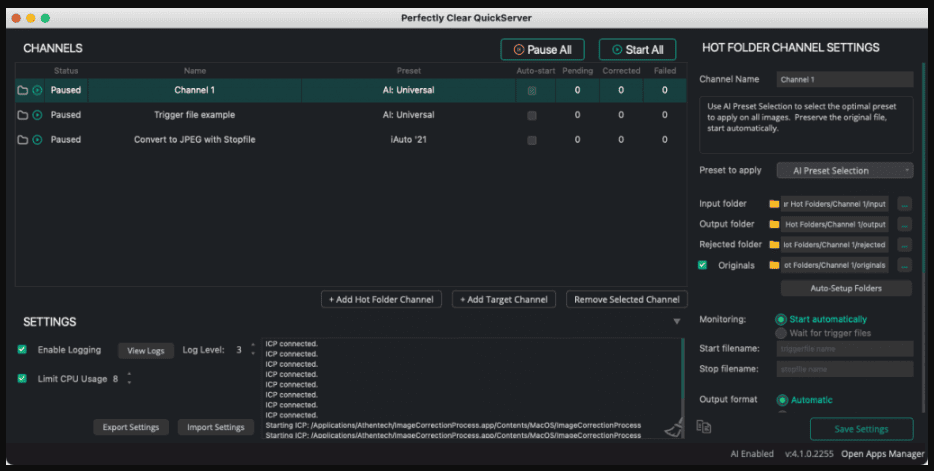Collapse the Settings section triangle
934x471 pixels.
click(x=677, y=322)
